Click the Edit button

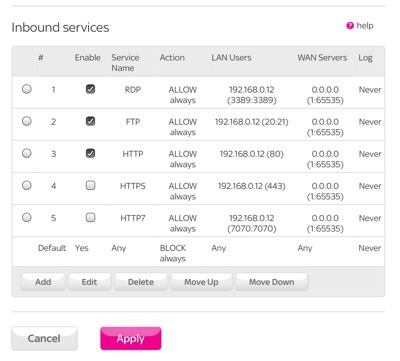pyautogui.click(x=89, y=282)
